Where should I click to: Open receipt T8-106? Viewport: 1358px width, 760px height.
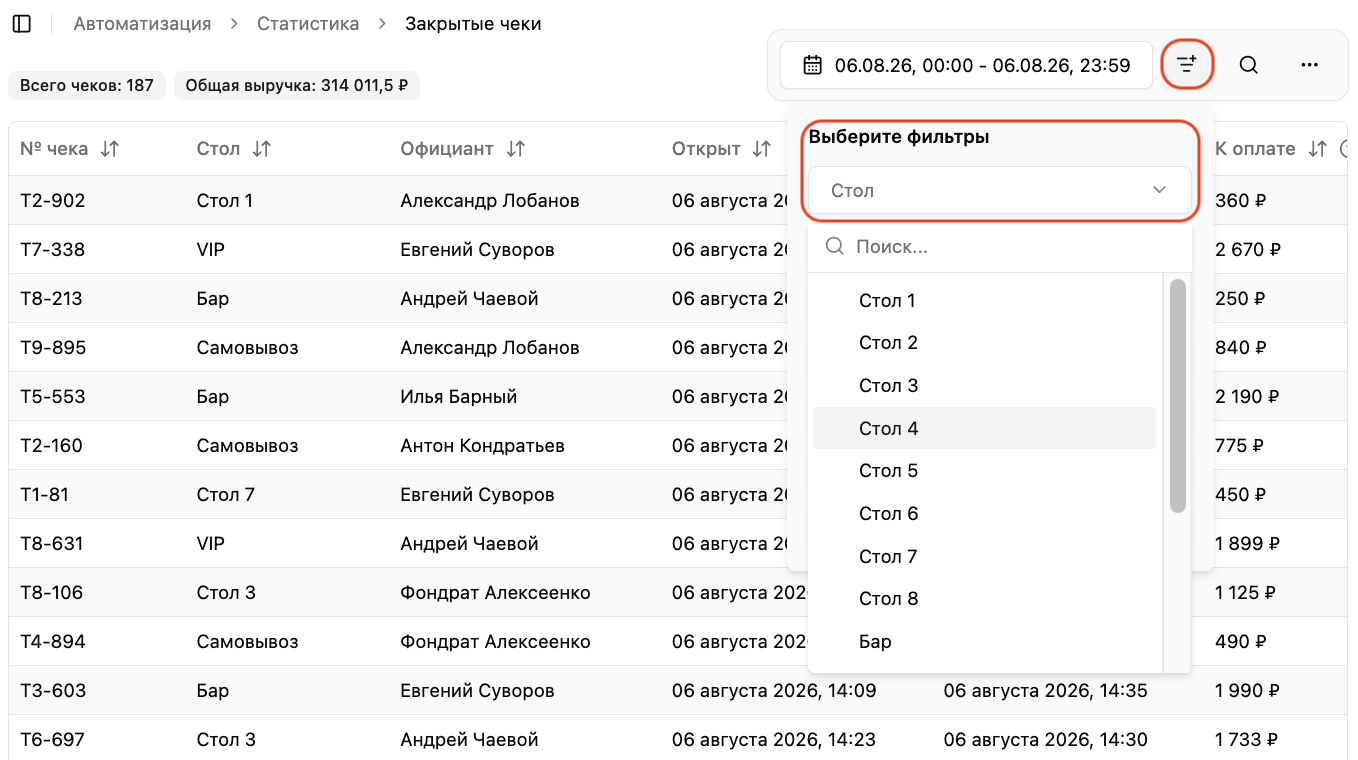[53, 593]
